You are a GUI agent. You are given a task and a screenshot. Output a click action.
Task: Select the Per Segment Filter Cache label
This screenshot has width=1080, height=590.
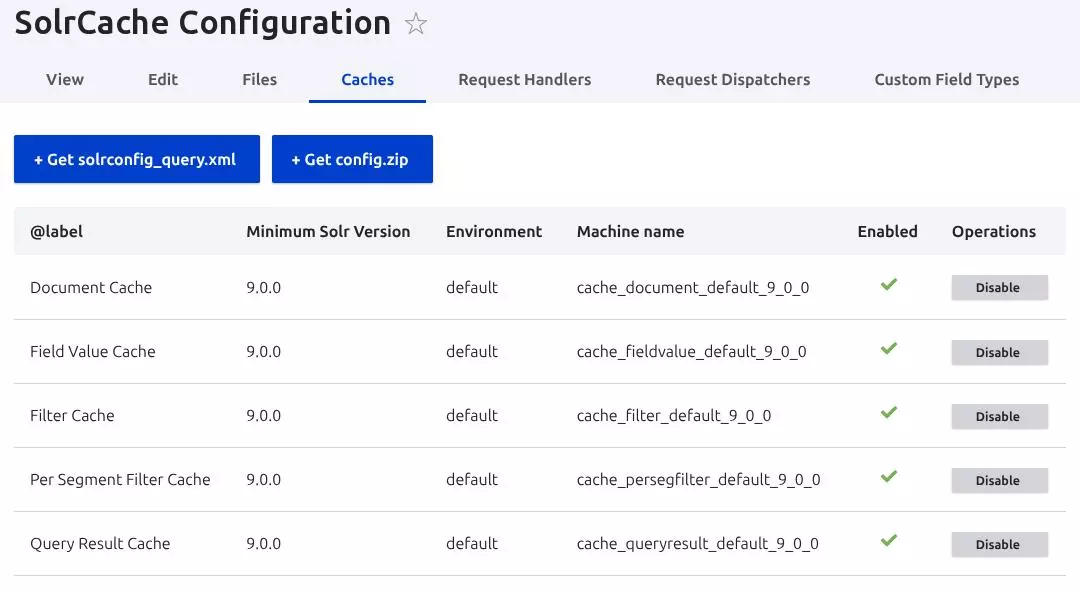click(x=120, y=480)
